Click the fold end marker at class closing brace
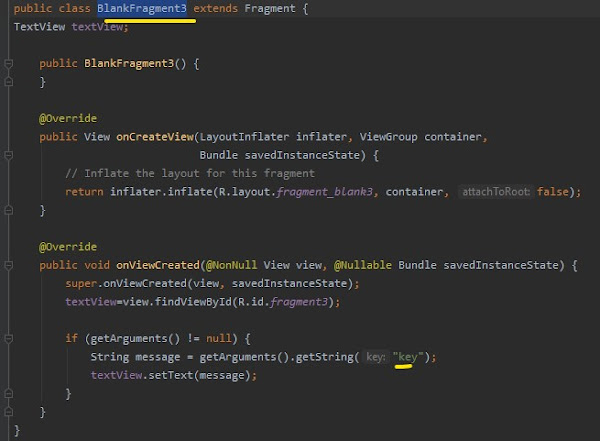Screen dimensions: 600x441 (9, 430)
